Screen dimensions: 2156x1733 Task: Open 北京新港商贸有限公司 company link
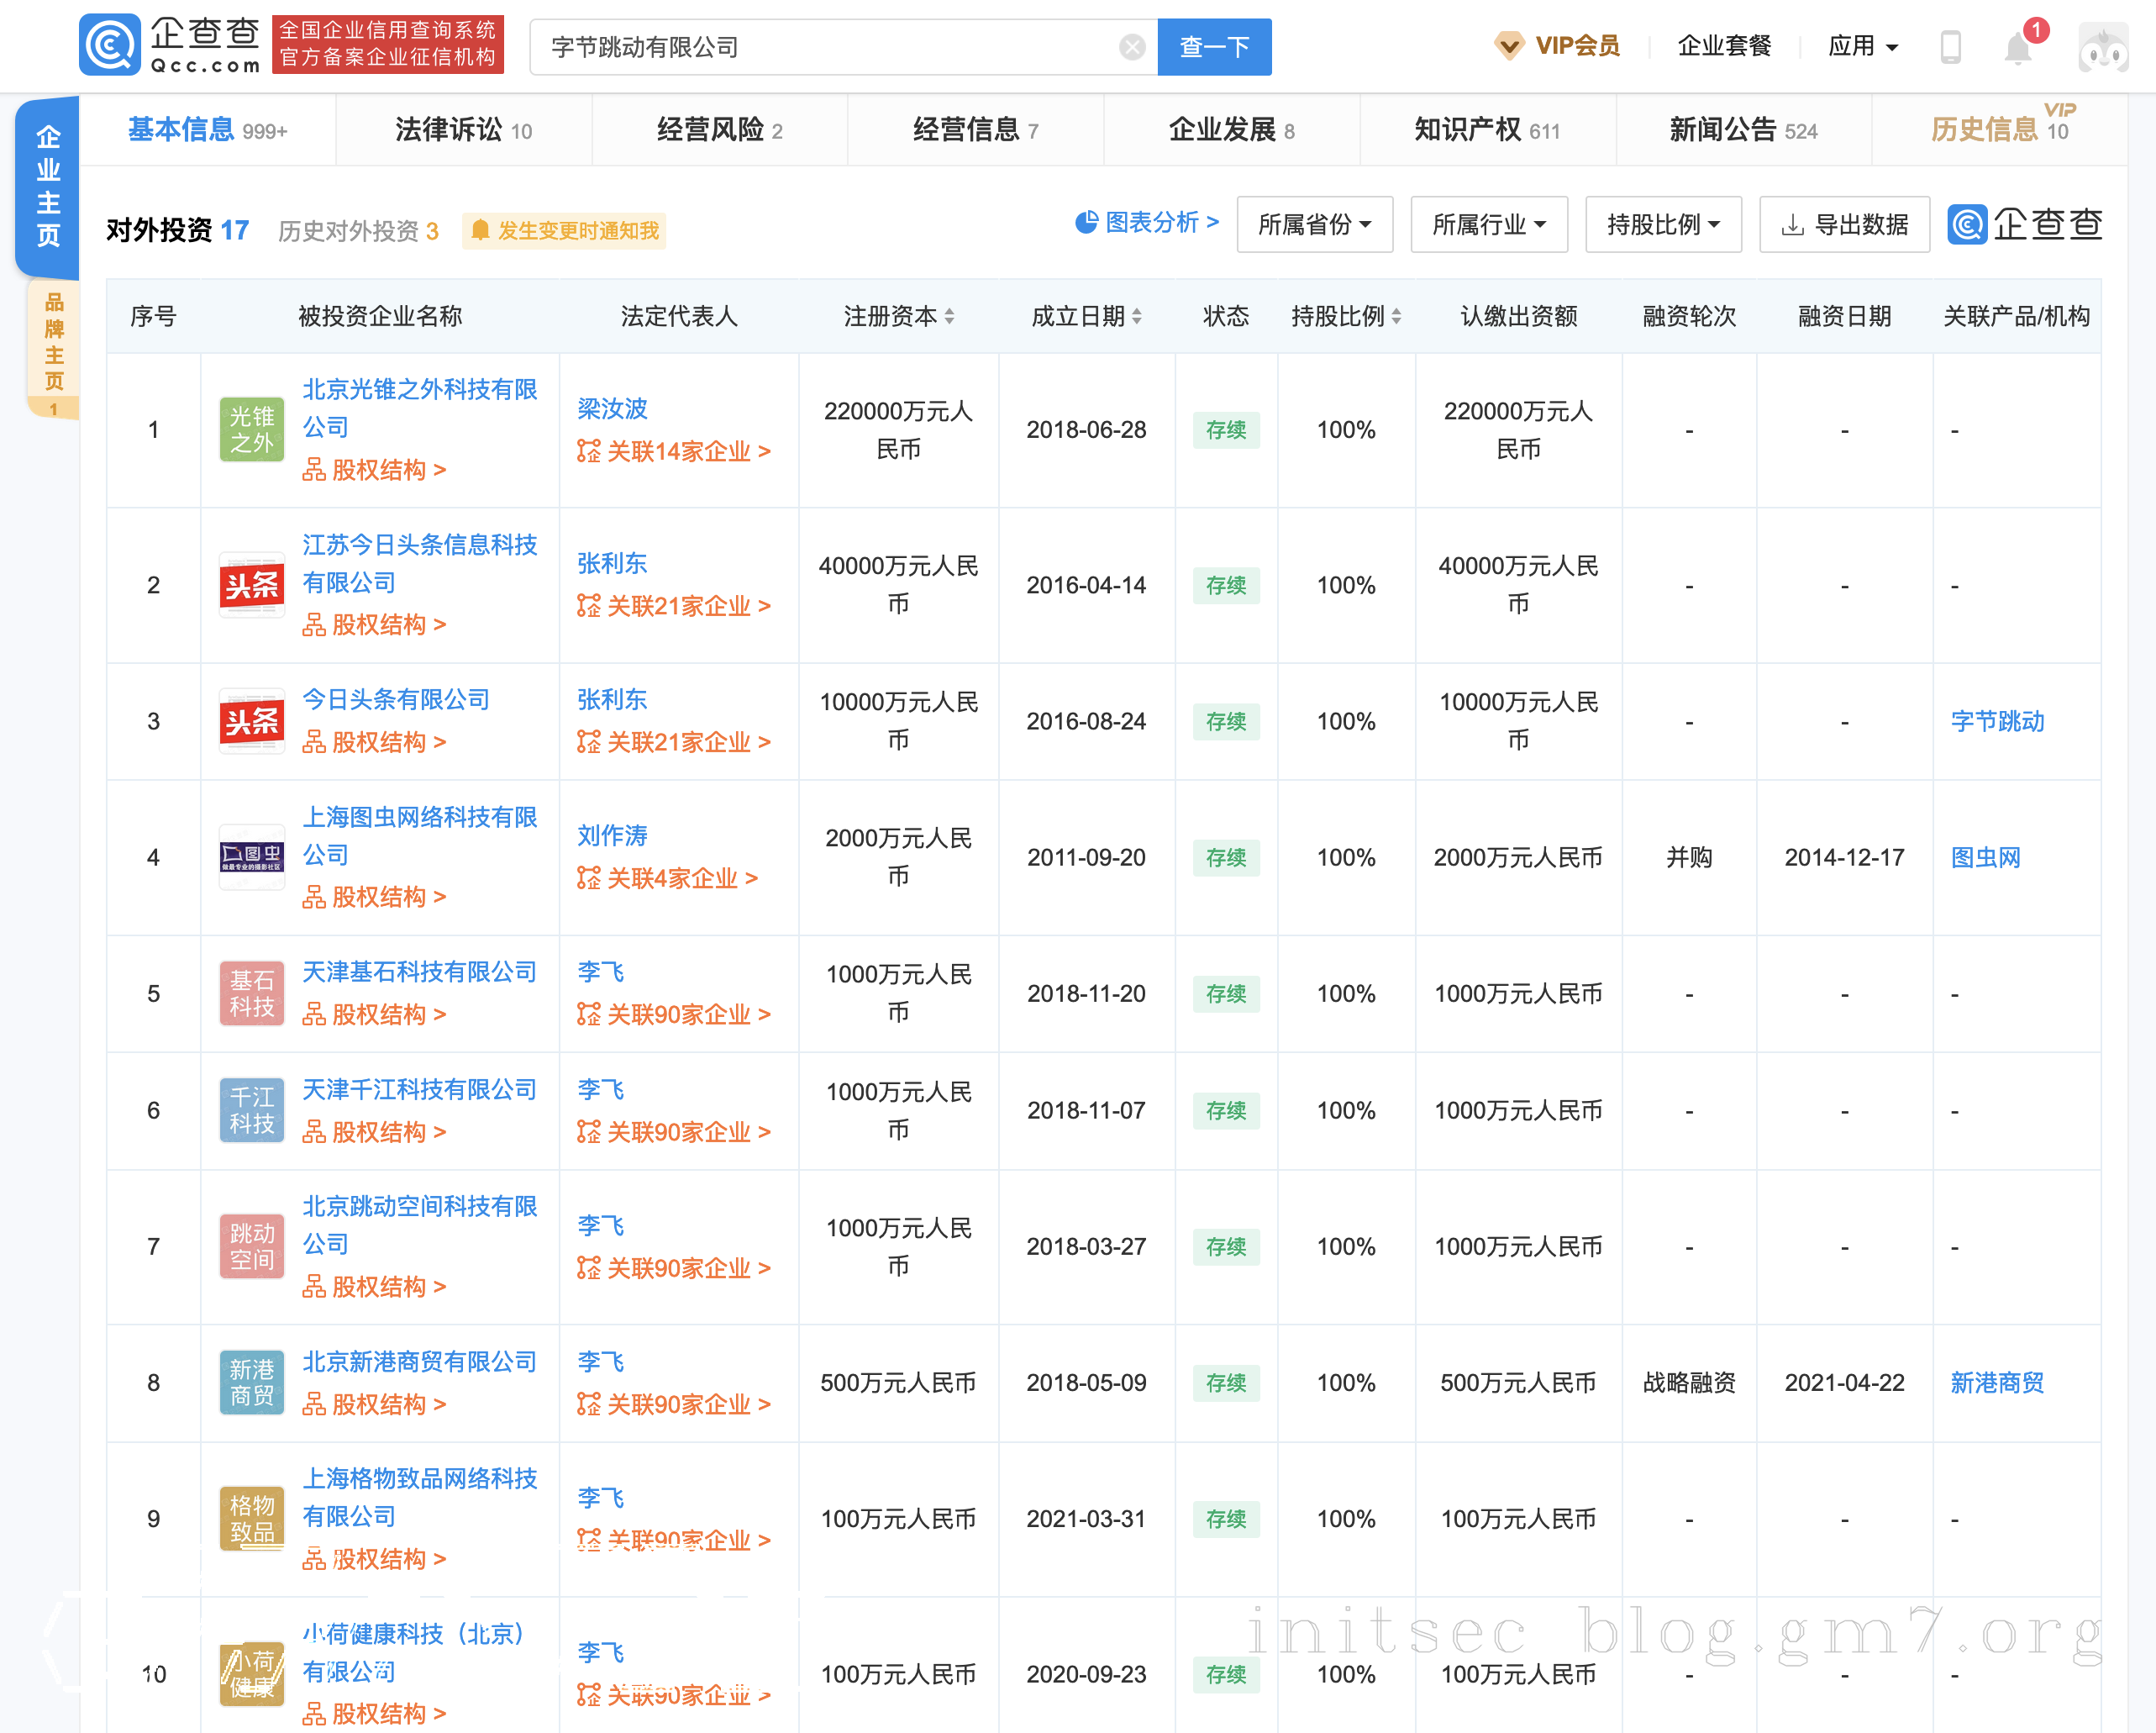[x=419, y=1362]
